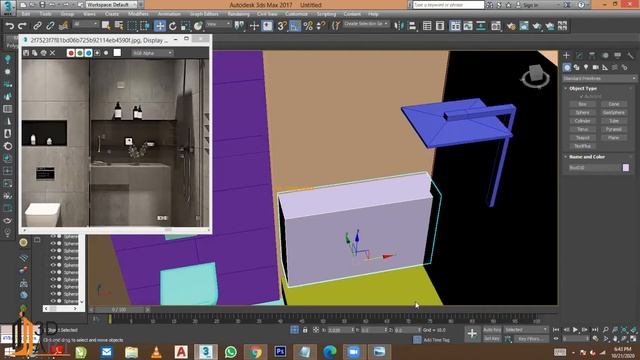Screen dimensions: 640x360
Task: Activate the Select and Link tool
Action: (x=37, y=26)
